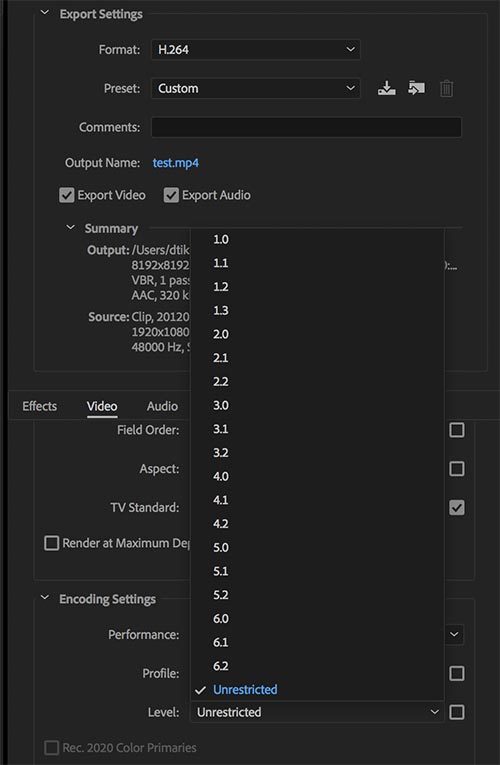Open the test.mp4 output name link
This screenshot has width=500, height=765.
(176, 163)
